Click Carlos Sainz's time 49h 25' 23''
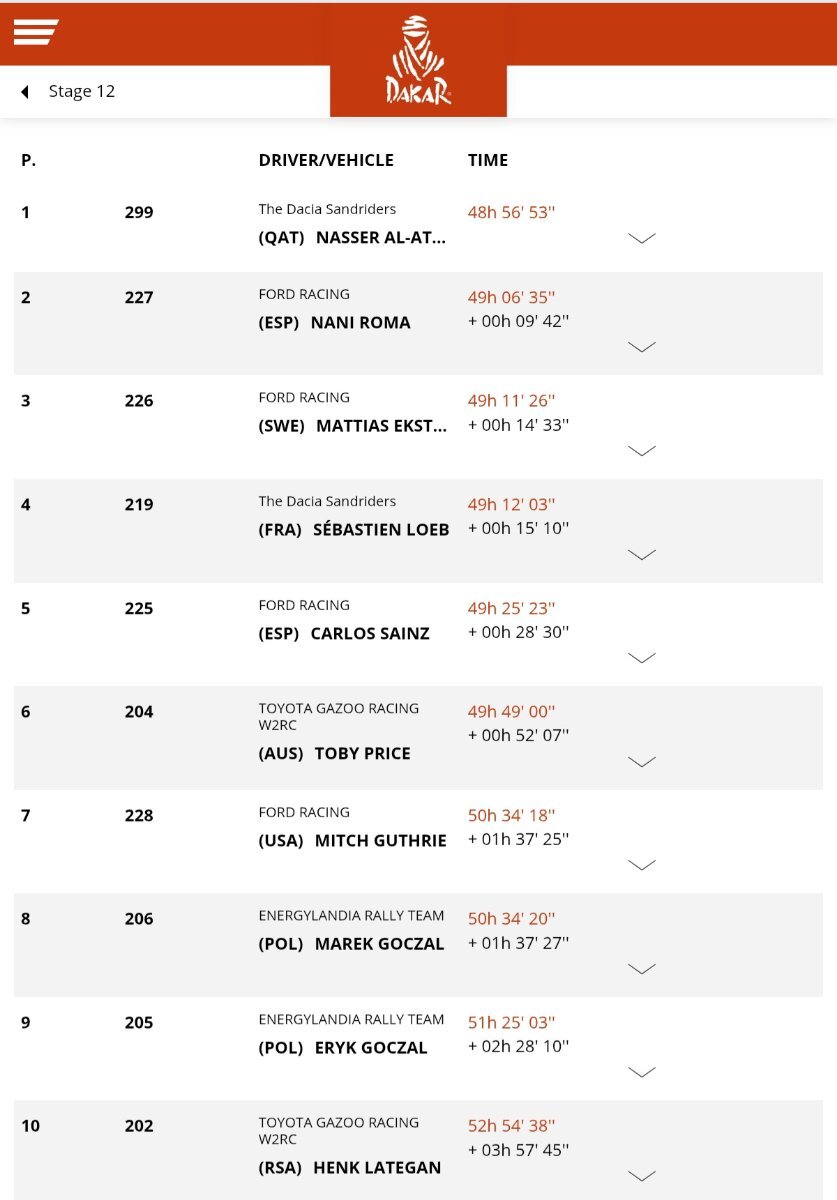Viewport: 837px width, 1200px height. pyautogui.click(x=511, y=608)
